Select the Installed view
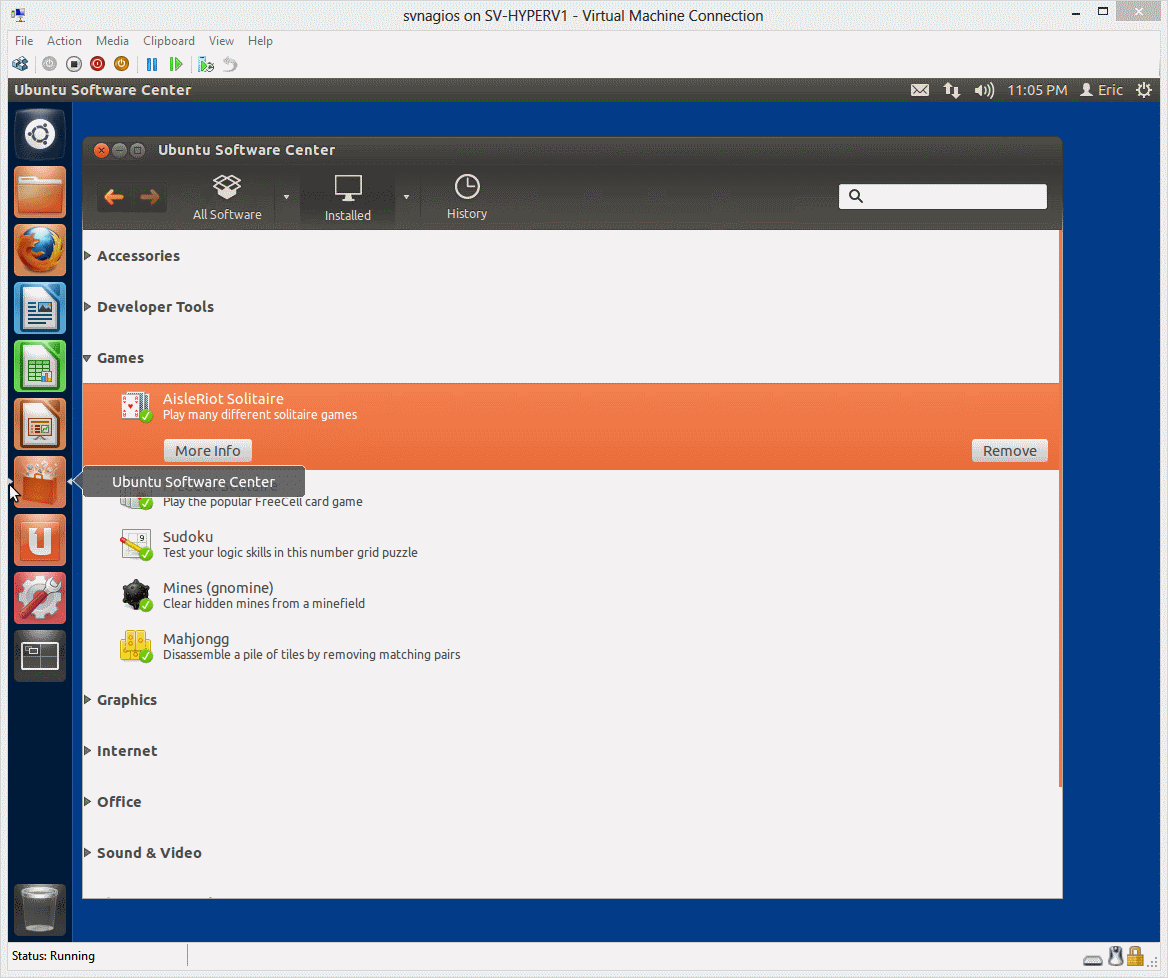The image size is (1168, 978). coord(347,198)
